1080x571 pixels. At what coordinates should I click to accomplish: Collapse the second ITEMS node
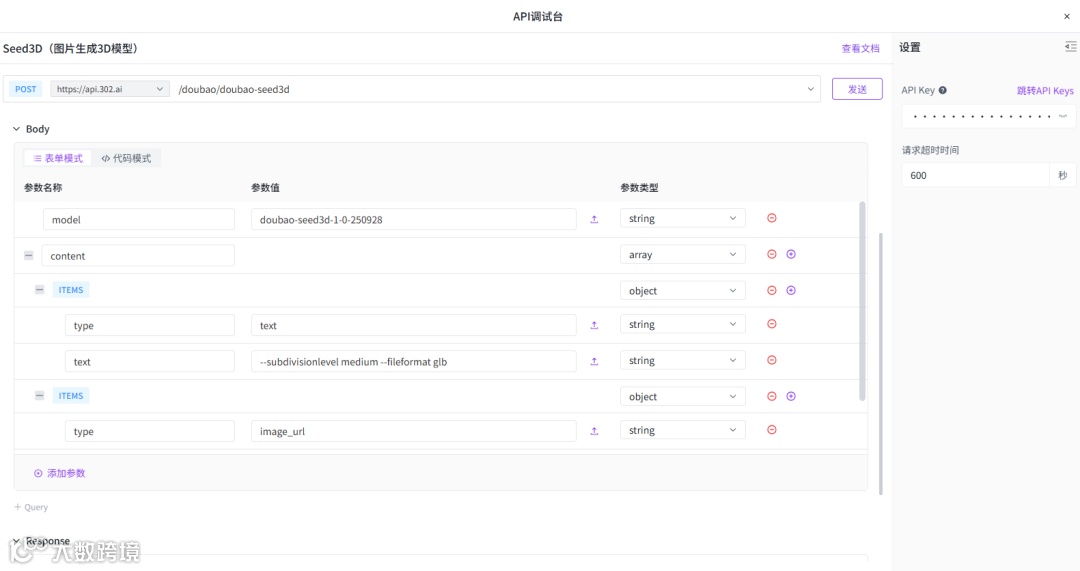click(39, 396)
